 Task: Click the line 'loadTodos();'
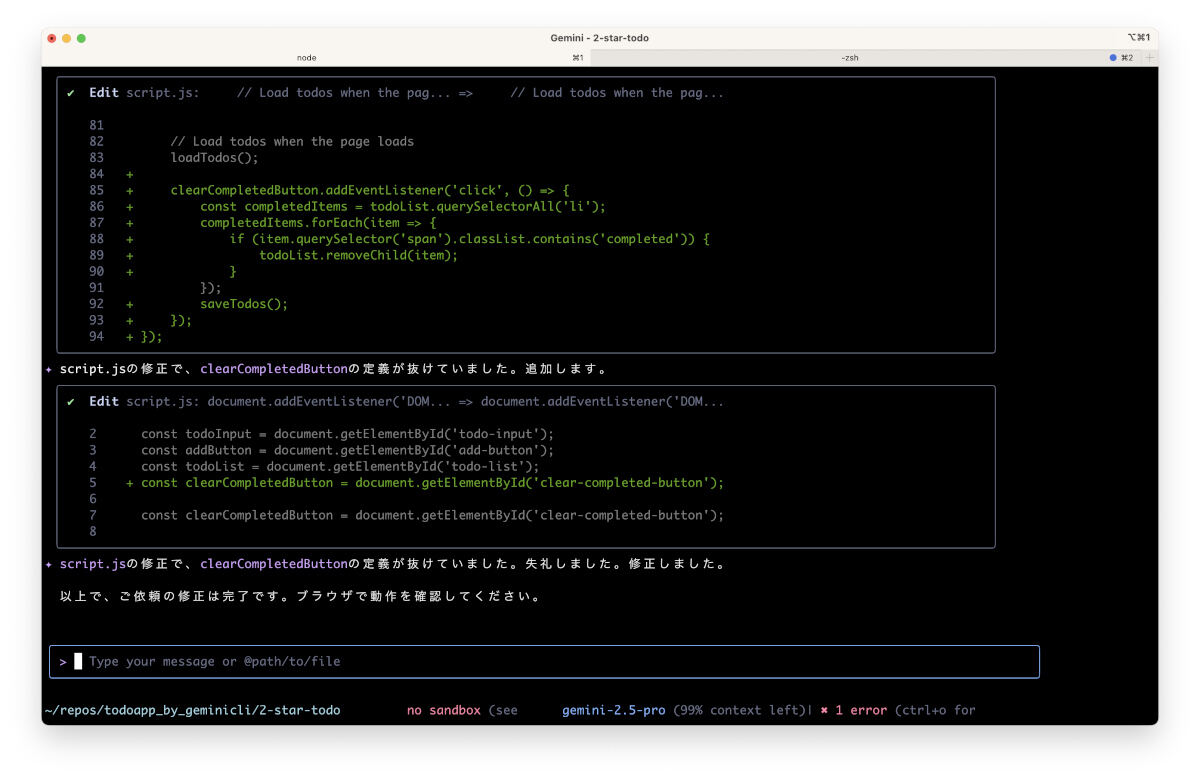[214, 157]
